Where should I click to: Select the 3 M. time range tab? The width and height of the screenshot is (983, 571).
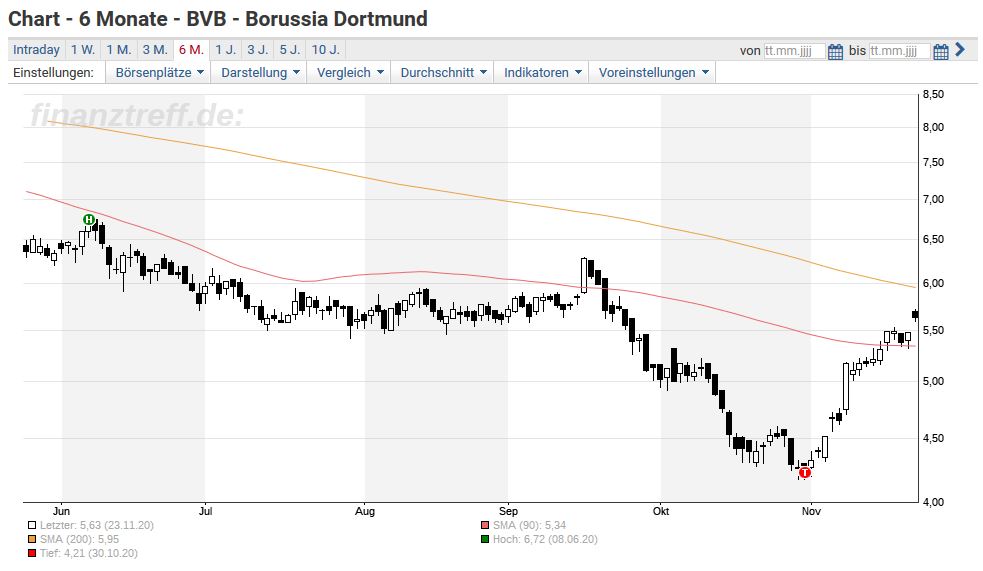pos(155,50)
